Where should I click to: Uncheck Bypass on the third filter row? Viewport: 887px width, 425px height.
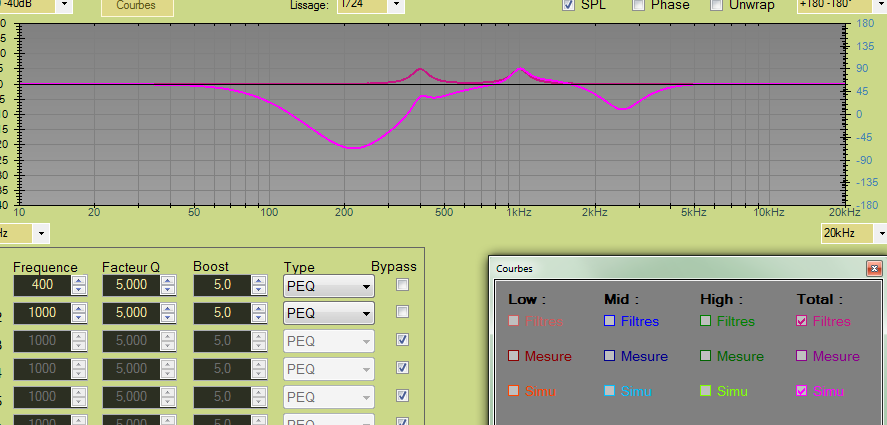point(402,340)
